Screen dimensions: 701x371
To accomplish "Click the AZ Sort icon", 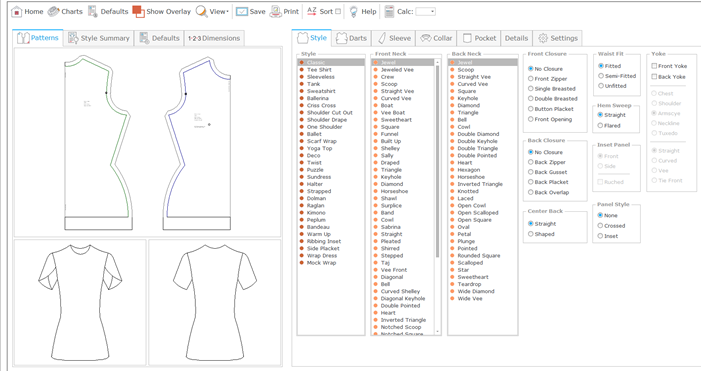I will (312, 12).
